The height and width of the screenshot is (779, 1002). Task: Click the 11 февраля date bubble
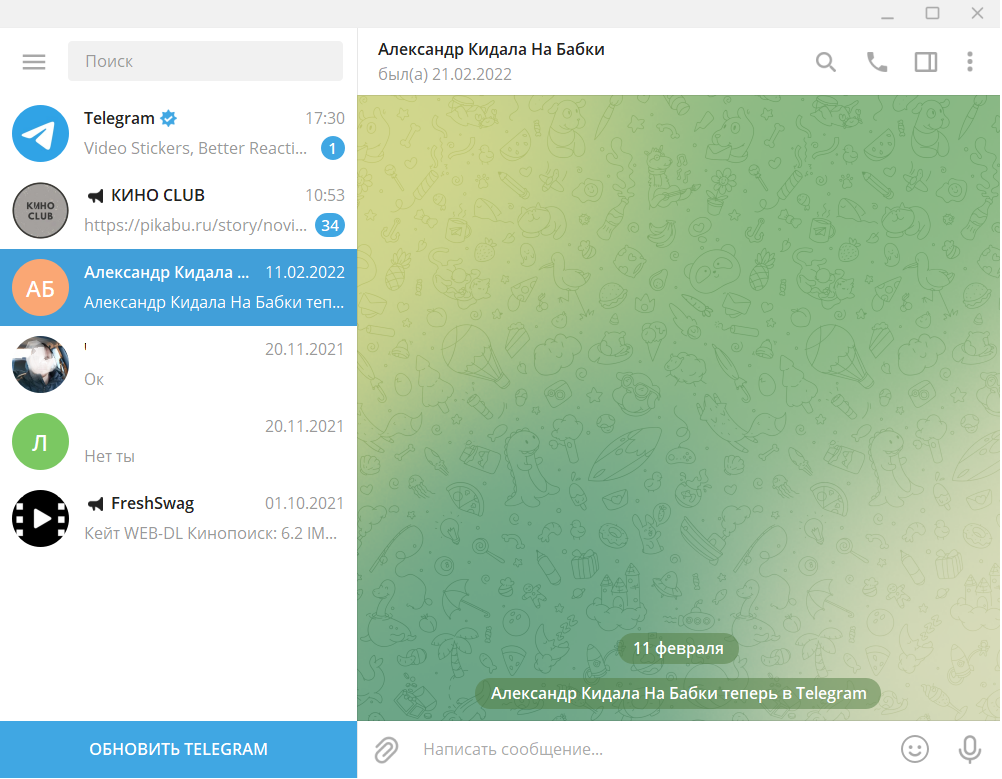[x=678, y=648]
